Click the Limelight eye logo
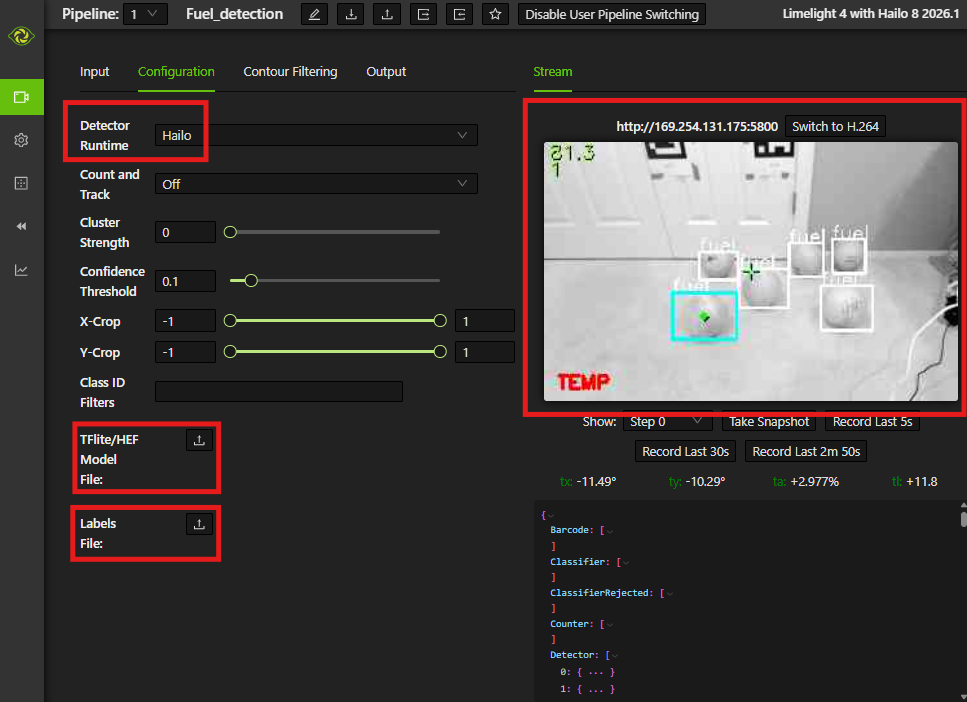Image resolution: width=967 pixels, height=702 pixels. [x=22, y=36]
